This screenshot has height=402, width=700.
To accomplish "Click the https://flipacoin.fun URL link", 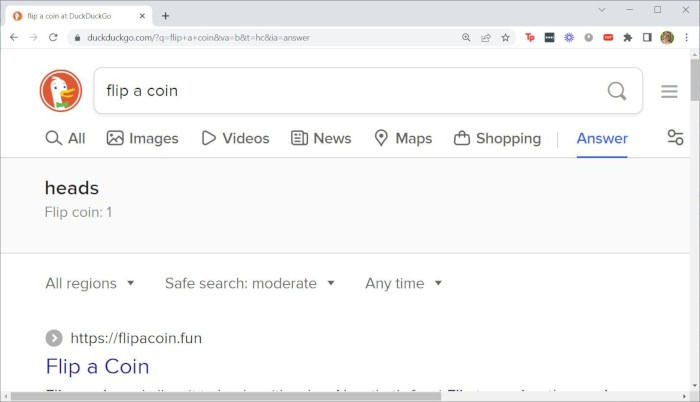I will click(136, 338).
